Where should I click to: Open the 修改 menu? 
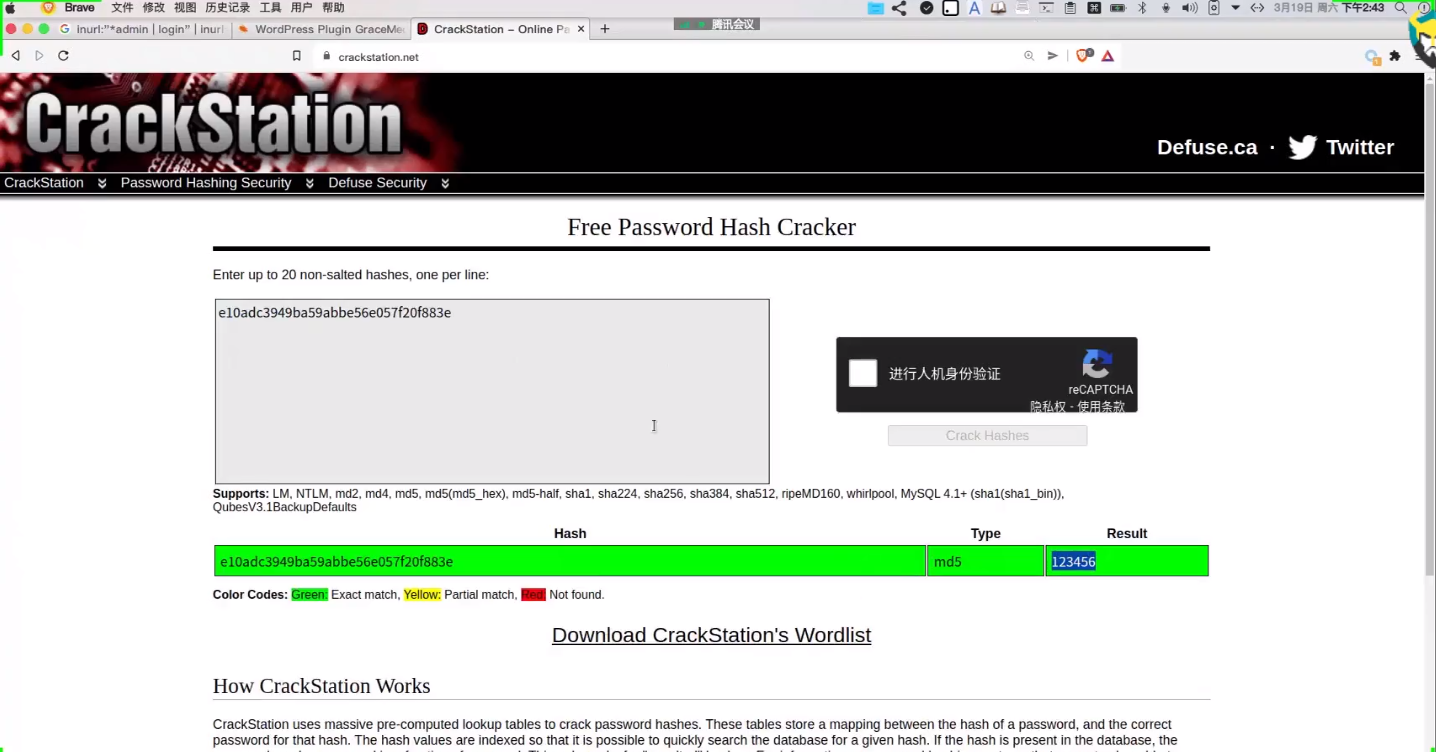[153, 8]
